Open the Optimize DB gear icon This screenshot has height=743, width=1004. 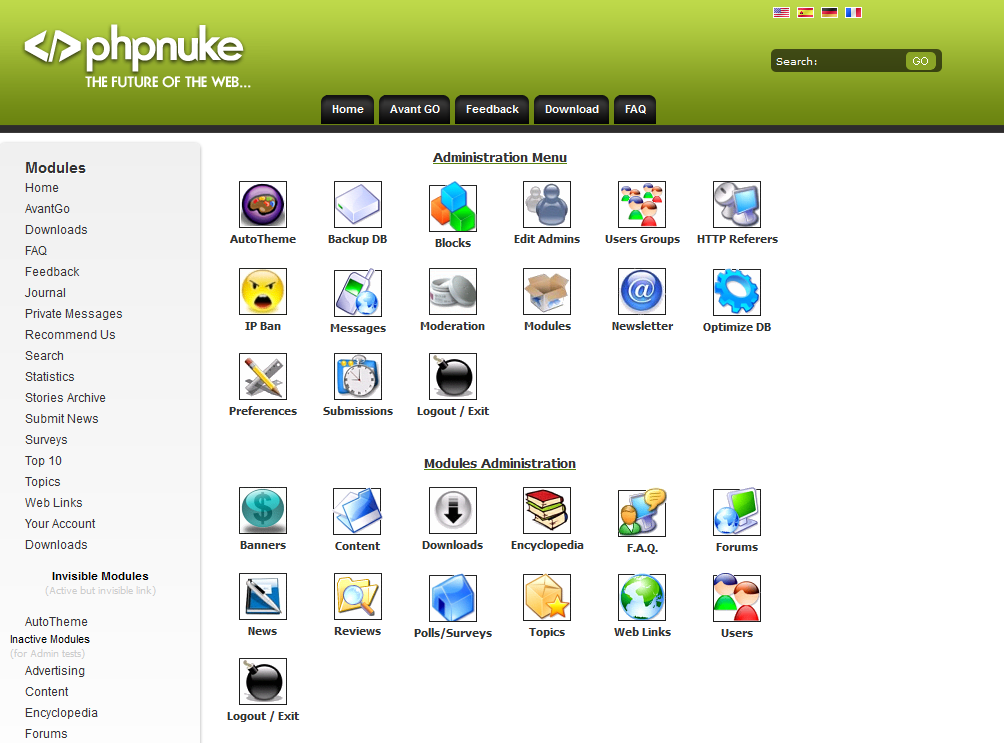pyautogui.click(x=737, y=292)
